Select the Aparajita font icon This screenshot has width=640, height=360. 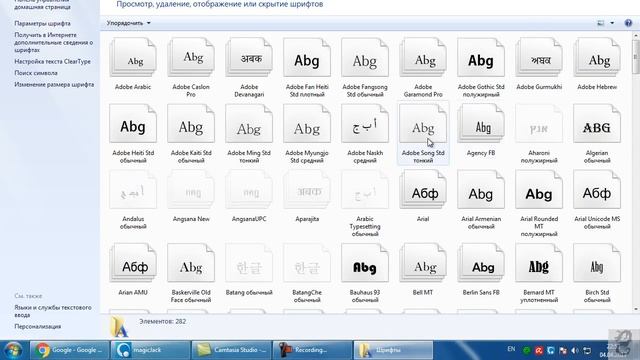click(307, 190)
